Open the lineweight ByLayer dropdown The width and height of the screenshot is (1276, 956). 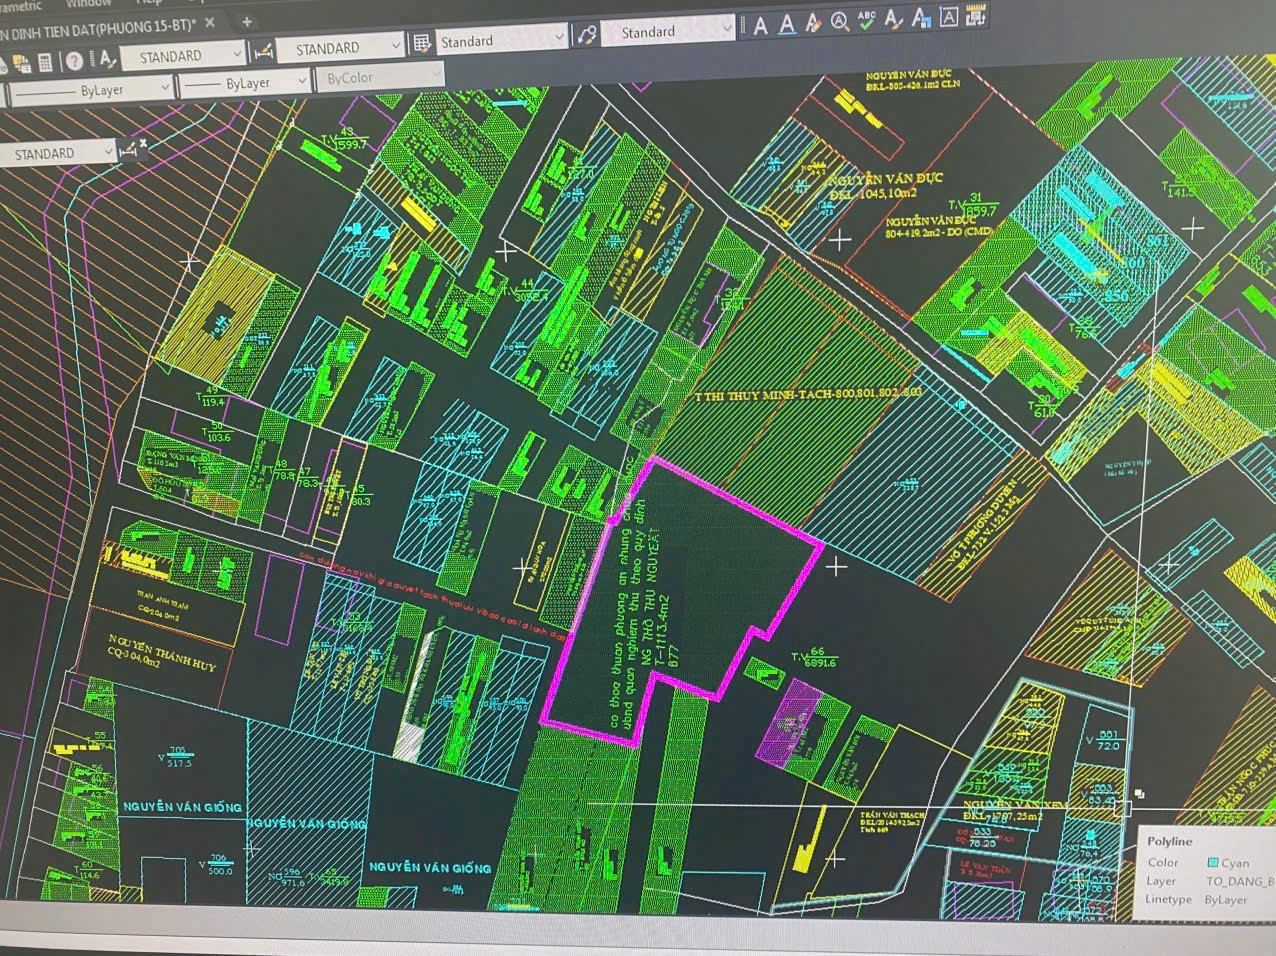(x=245, y=83)
